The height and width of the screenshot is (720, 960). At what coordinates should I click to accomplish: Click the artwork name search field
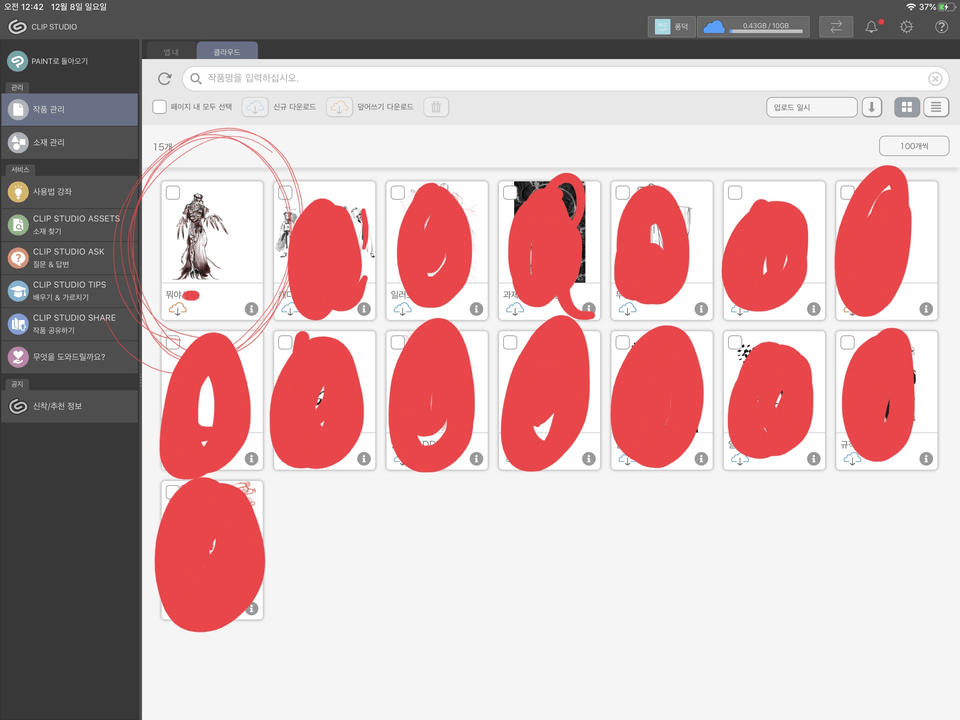560,78
